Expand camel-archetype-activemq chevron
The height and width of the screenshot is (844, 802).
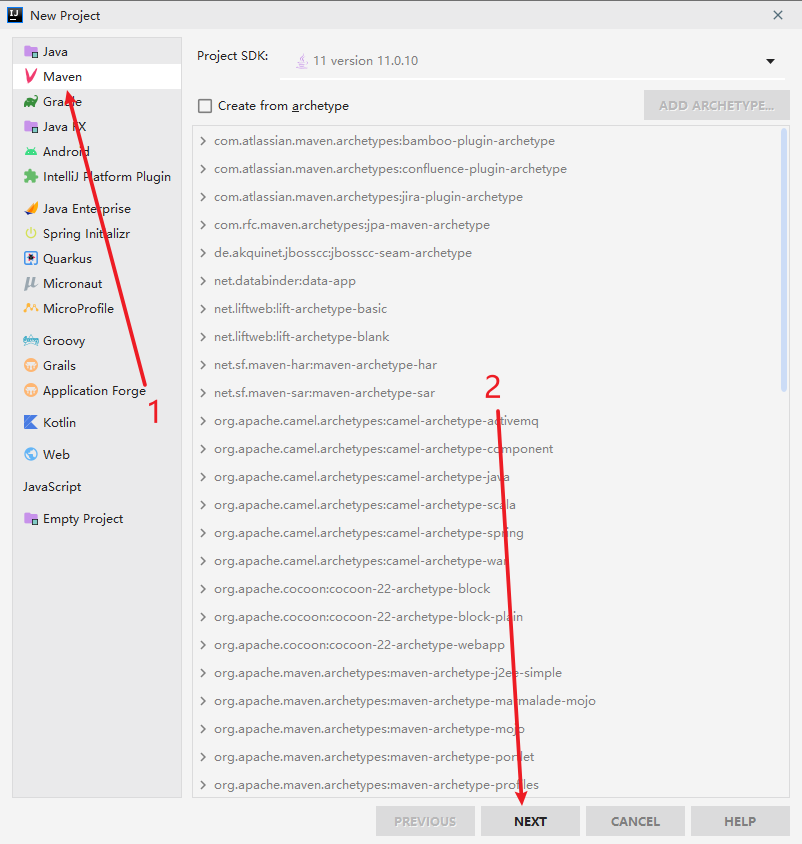[203, 421]
